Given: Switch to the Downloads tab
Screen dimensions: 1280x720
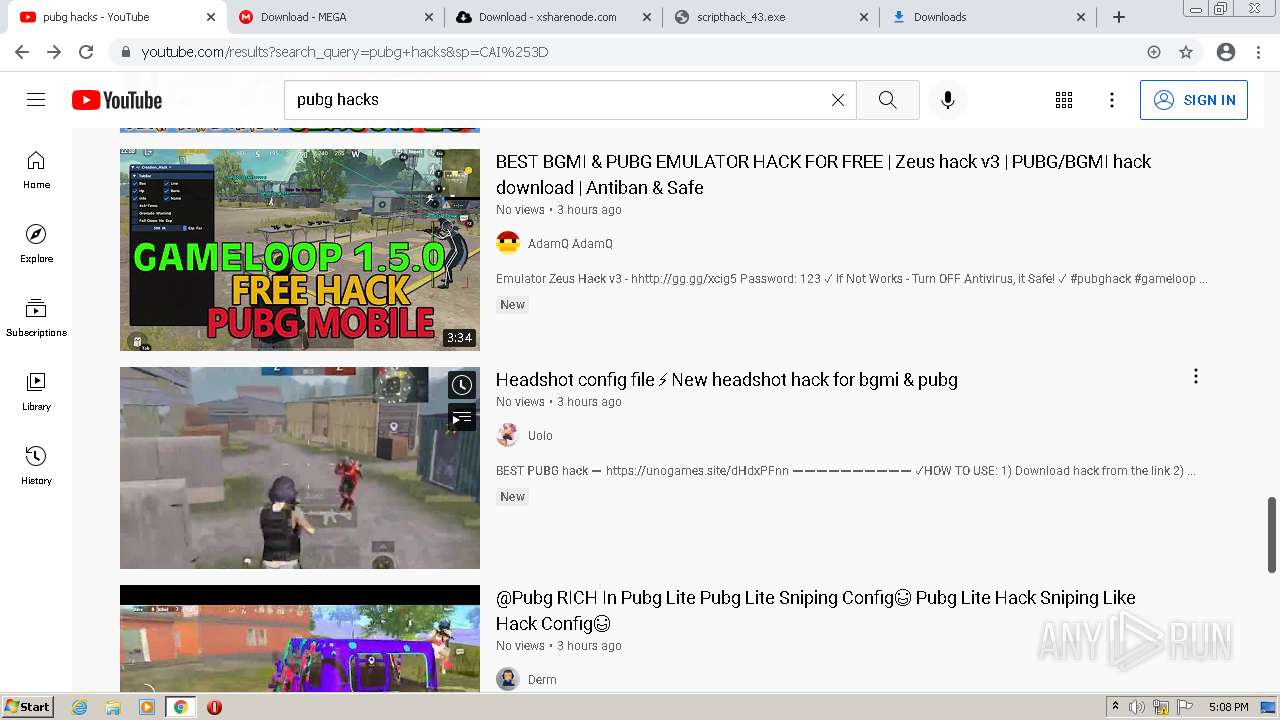Looking at the screenshot, I should [988, 17].
